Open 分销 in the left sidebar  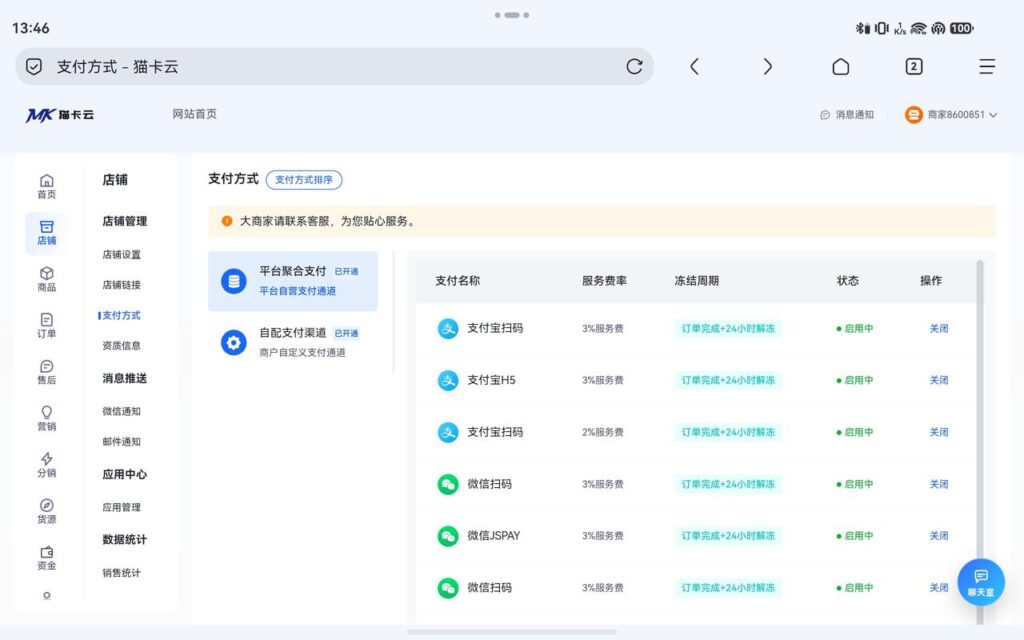tap(46, 465)
